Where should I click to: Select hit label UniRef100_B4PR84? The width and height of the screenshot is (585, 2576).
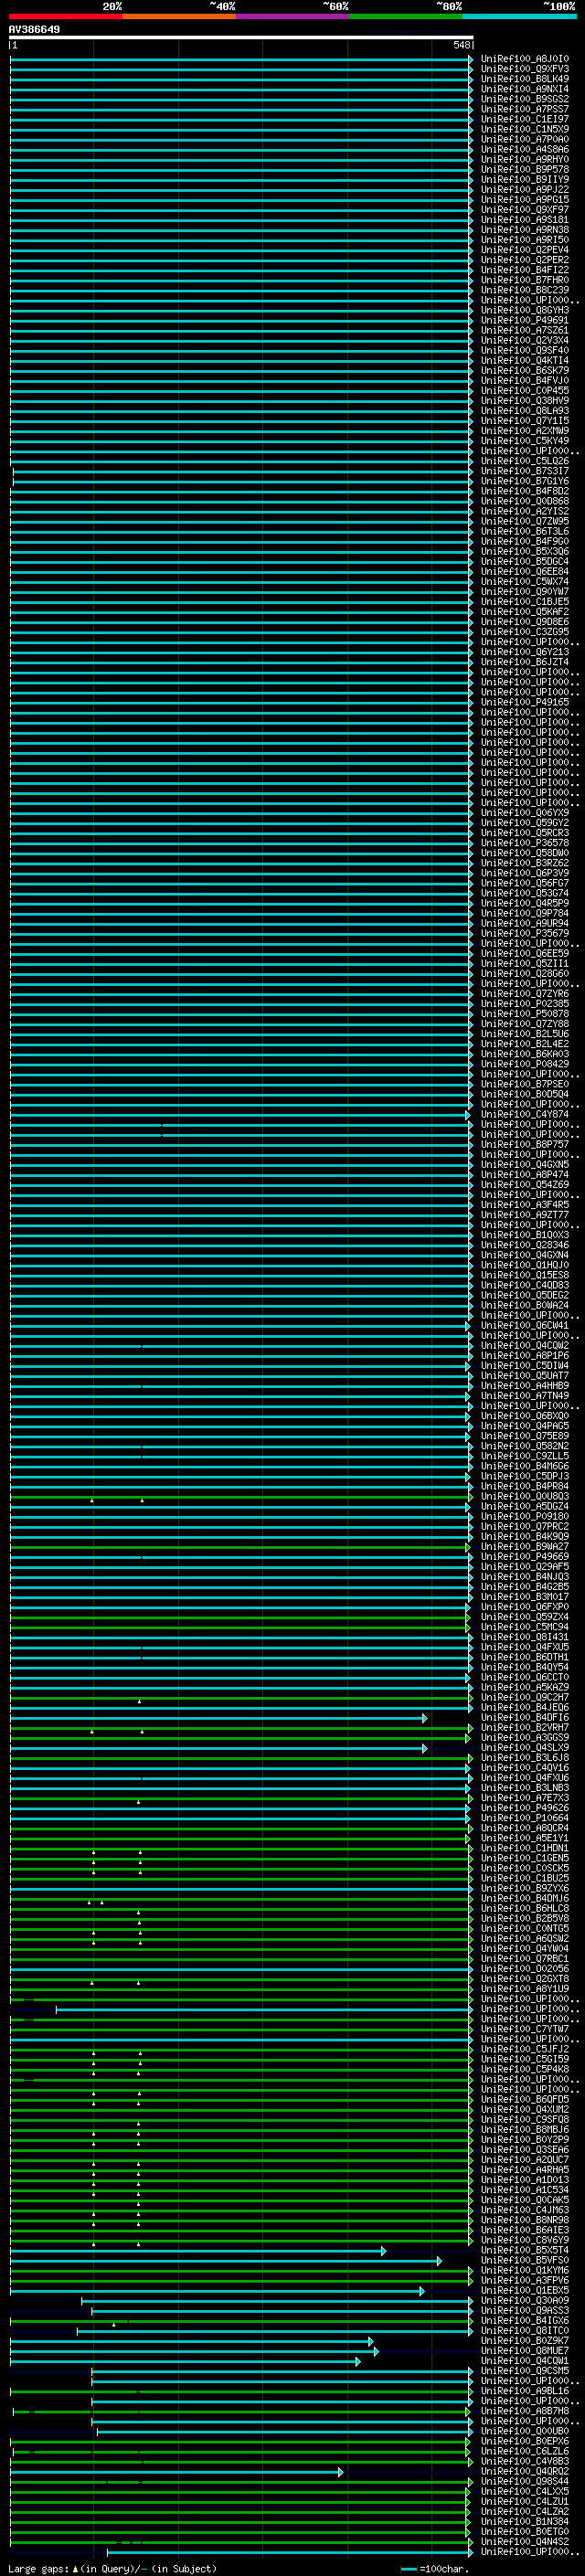(x=525, y=1486)
